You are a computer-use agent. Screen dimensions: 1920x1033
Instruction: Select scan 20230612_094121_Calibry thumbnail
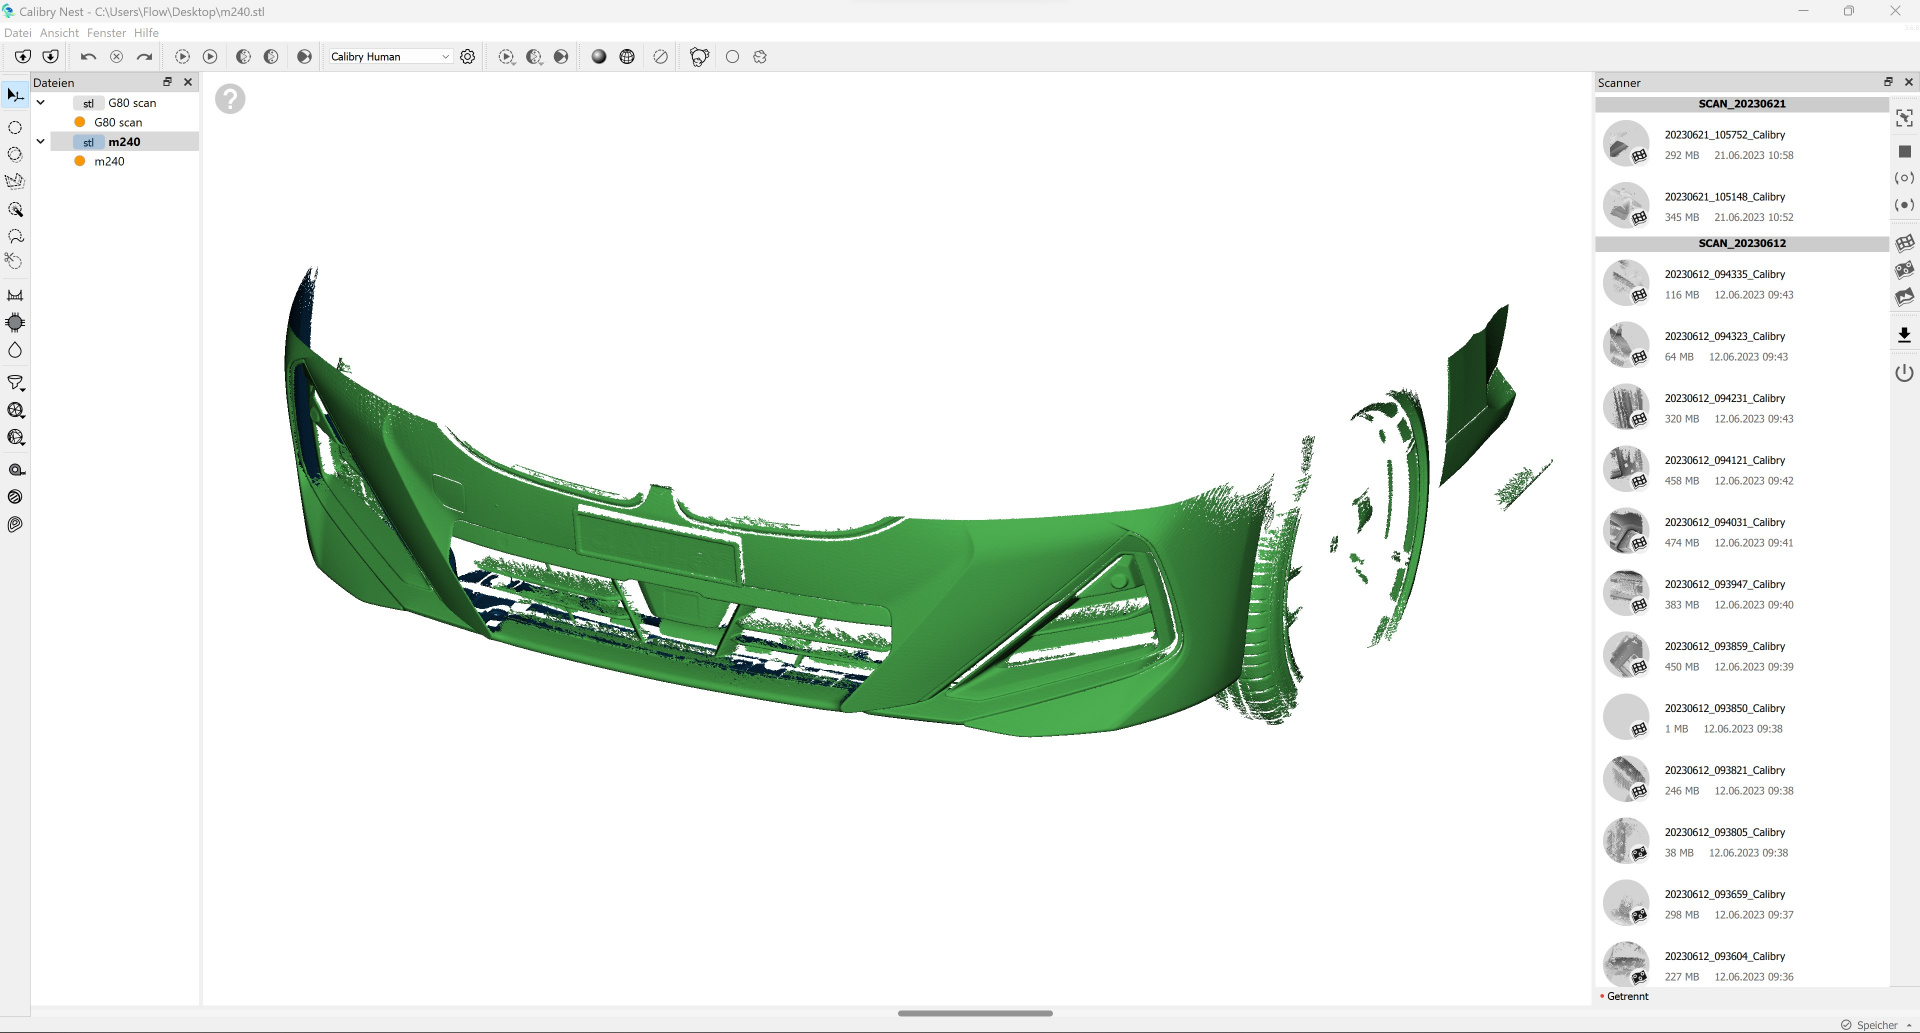[x=1626, y=469]
